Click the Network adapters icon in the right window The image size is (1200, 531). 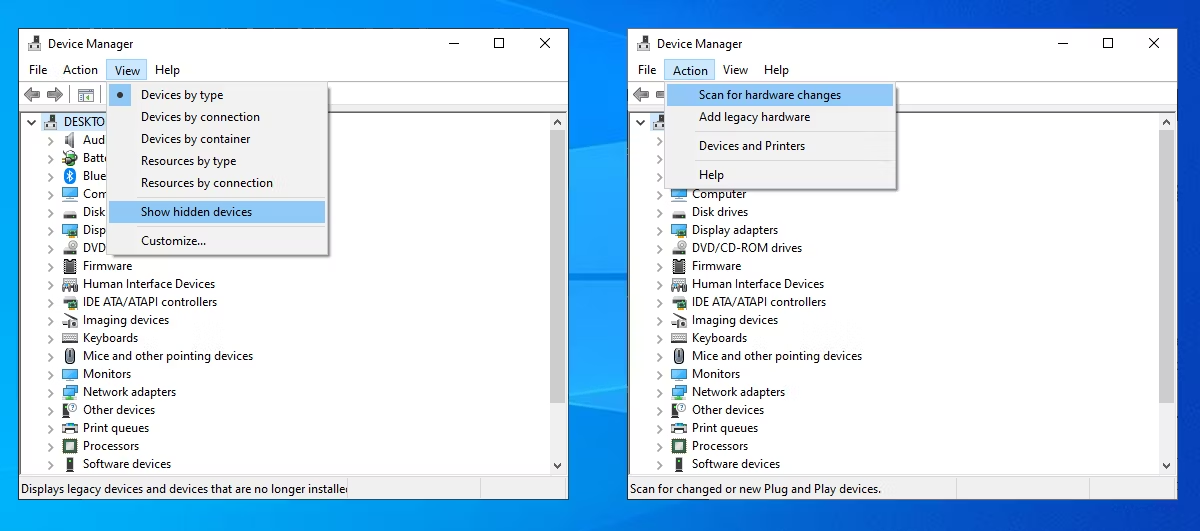click(679, 392)
